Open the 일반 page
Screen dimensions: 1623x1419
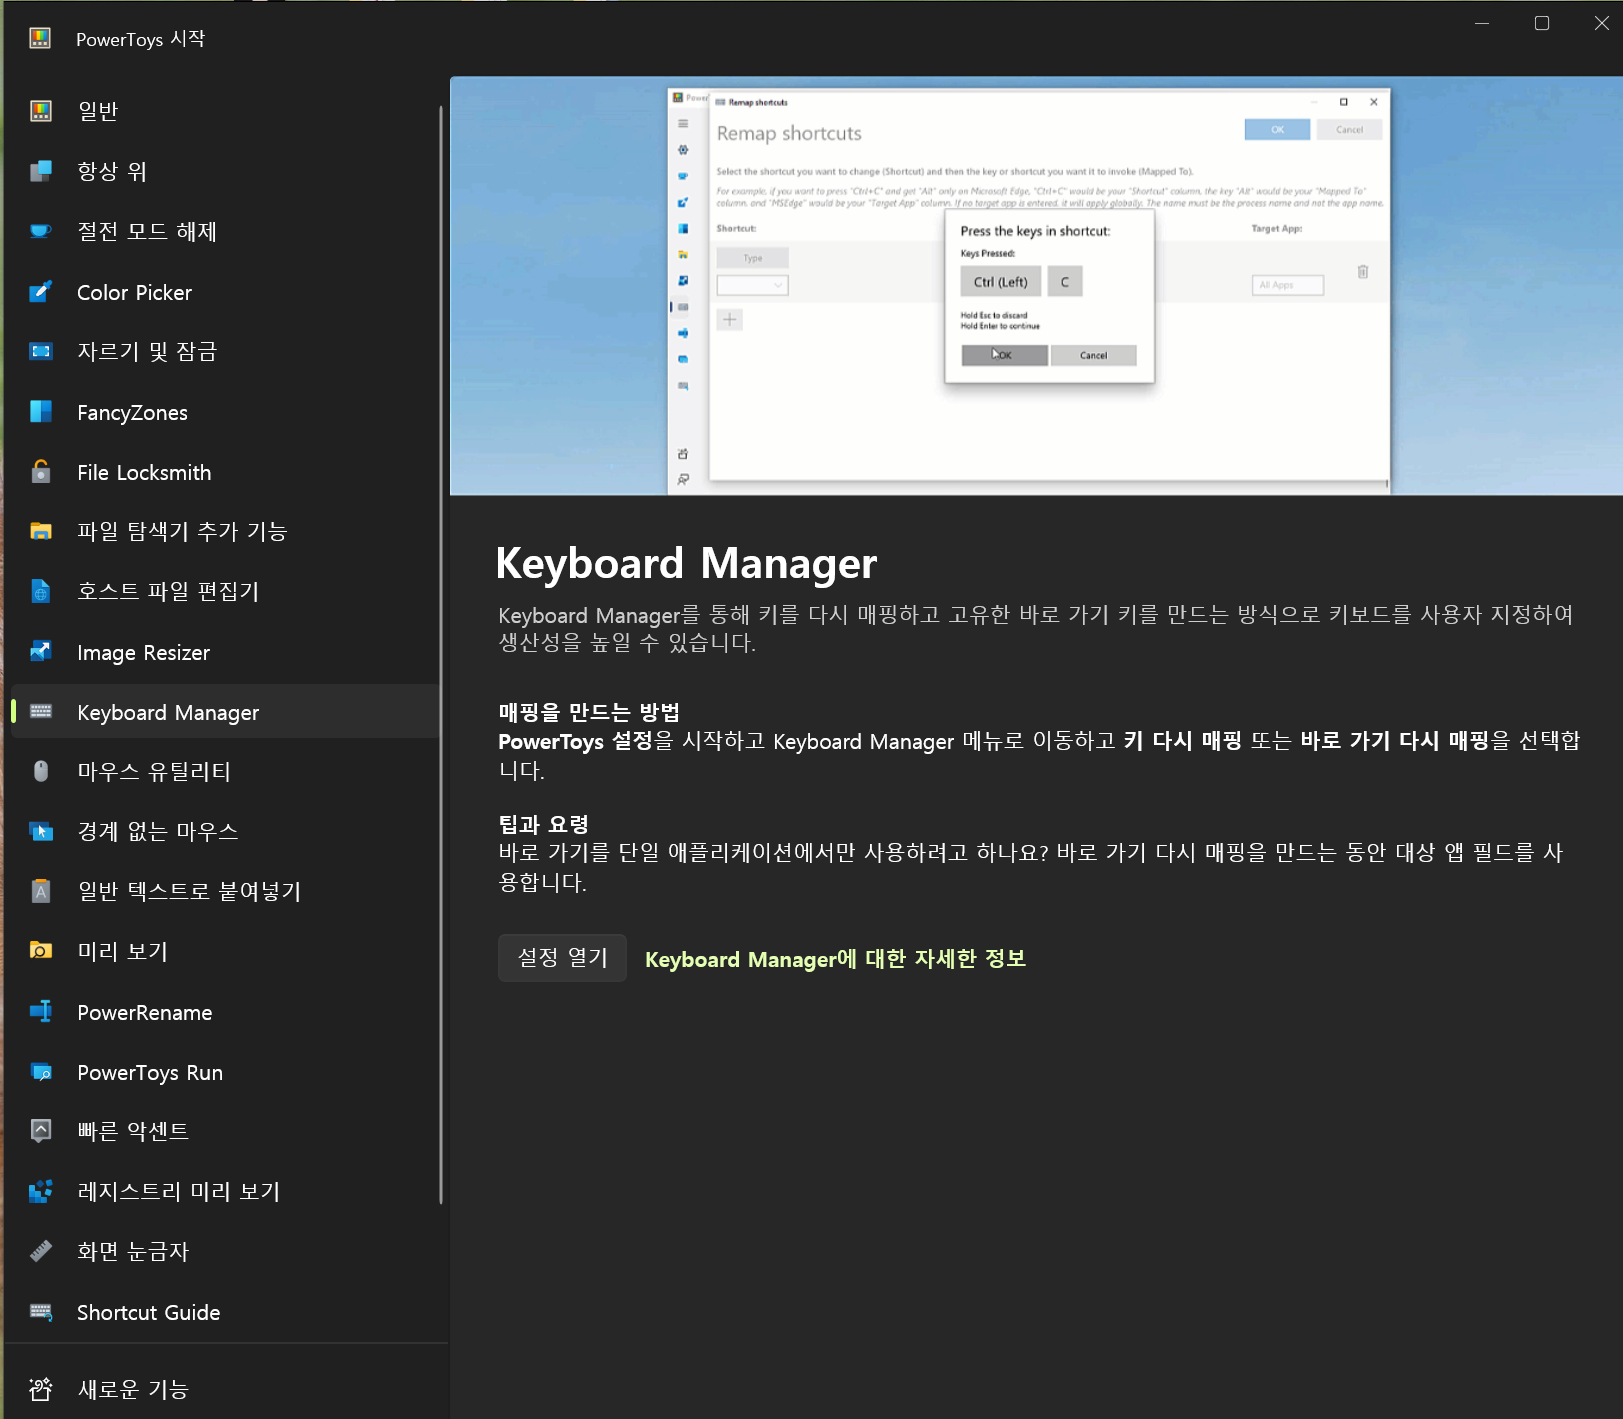98,111
